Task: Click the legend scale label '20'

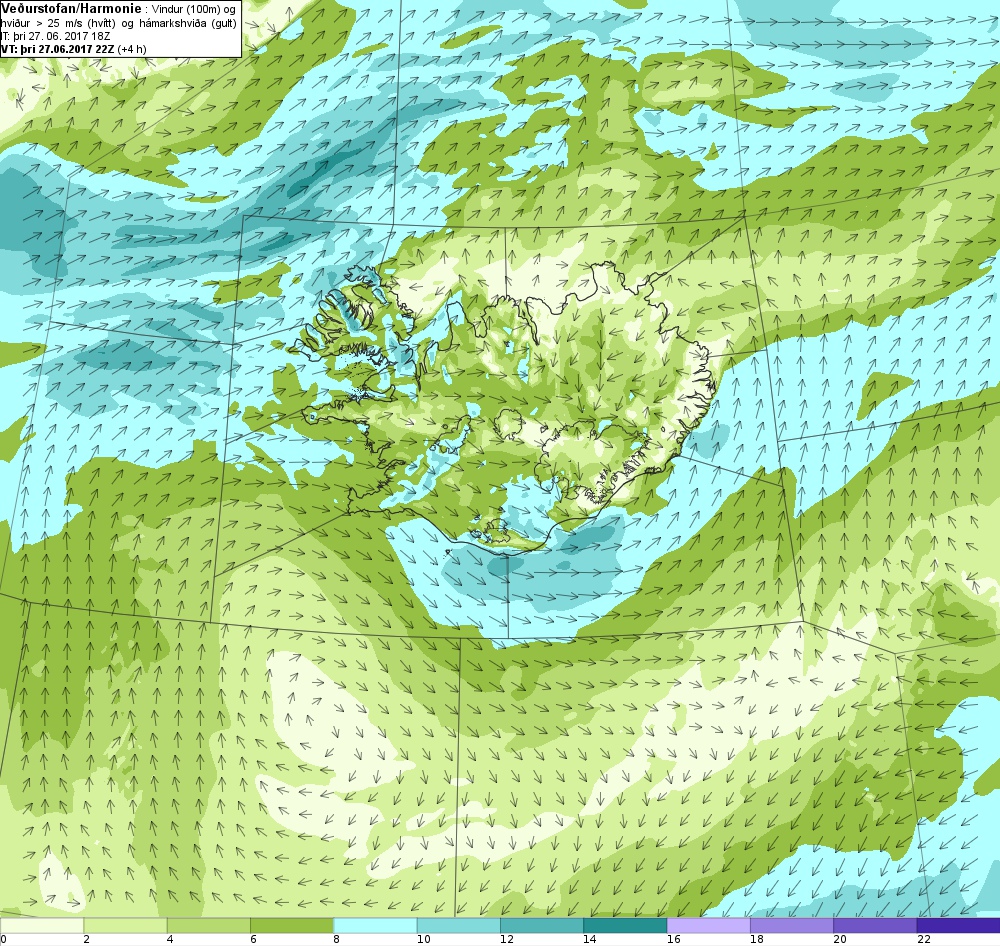Action: click(x=840, y=939)
